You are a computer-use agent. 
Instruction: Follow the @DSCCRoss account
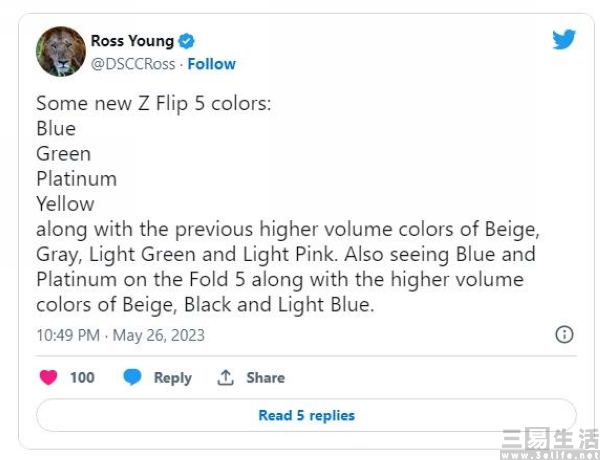[x=211, y=64]
